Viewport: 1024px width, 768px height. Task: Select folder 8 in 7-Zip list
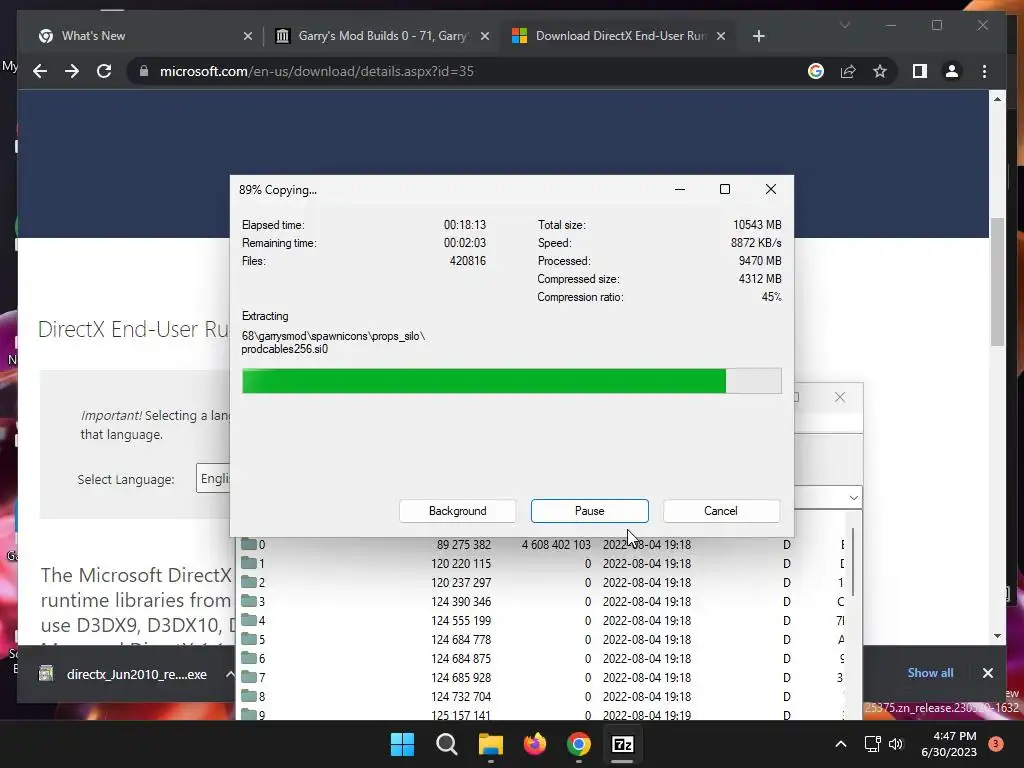coord(542,696)
